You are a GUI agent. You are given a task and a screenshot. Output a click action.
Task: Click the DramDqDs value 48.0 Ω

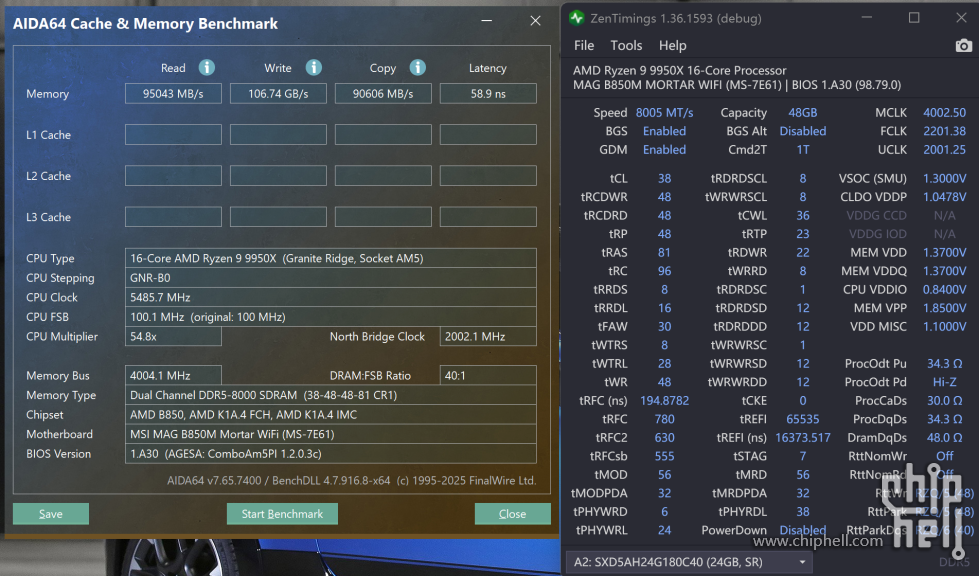(944, 437)
